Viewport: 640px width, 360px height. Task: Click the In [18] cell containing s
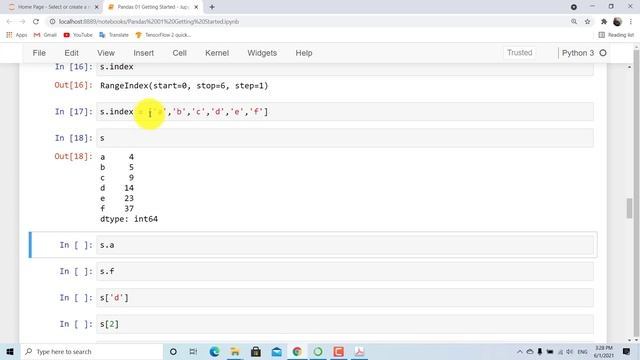[x=345, y=138]
